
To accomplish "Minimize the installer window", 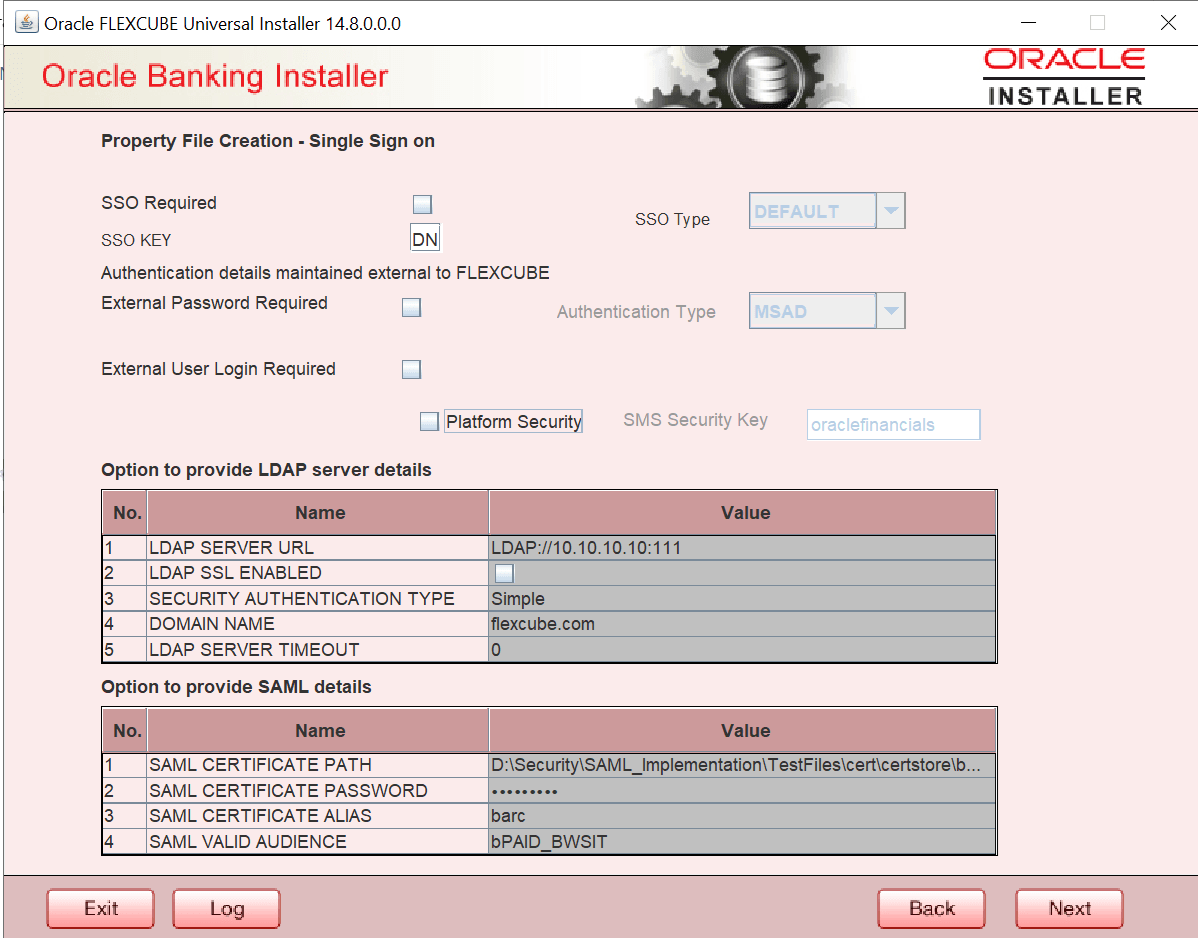I will [1028, 22].
